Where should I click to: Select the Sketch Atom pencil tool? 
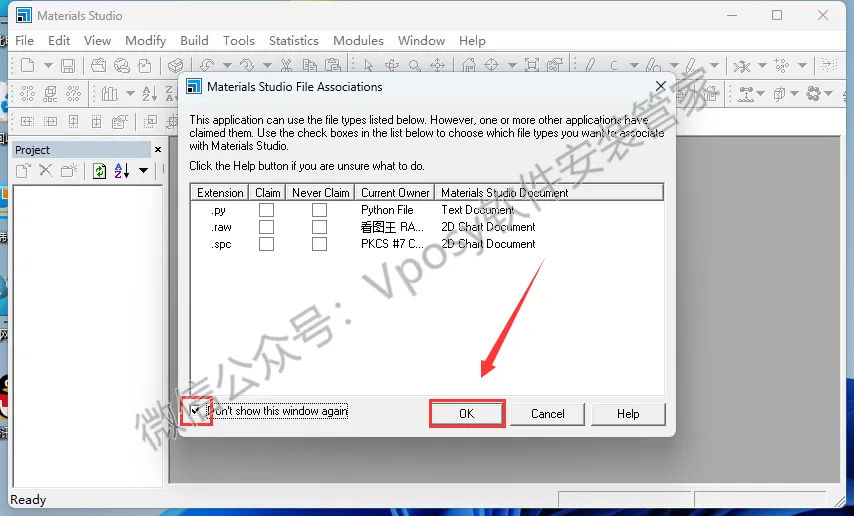coord(590,66)
